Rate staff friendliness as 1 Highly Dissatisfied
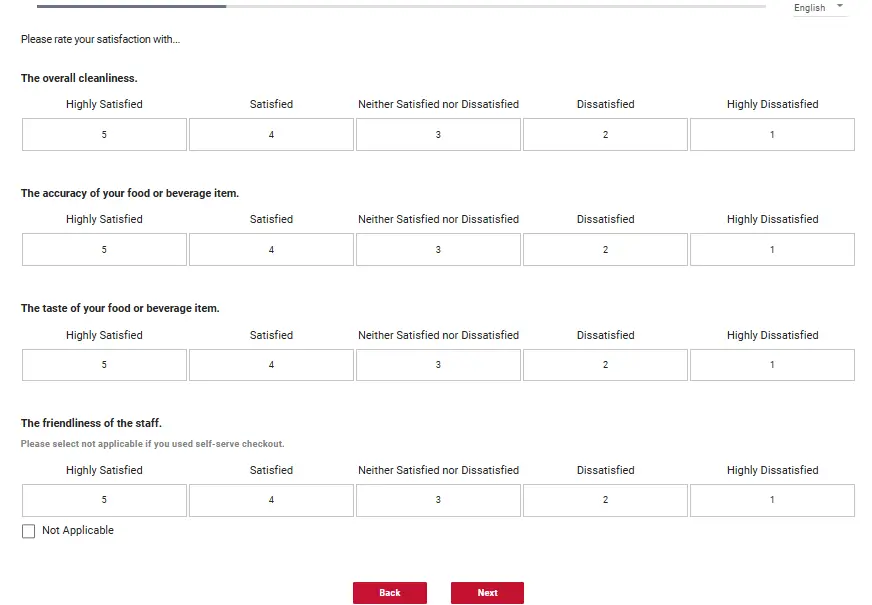Screen dimensions: 872x605 [x=772, y=500]
